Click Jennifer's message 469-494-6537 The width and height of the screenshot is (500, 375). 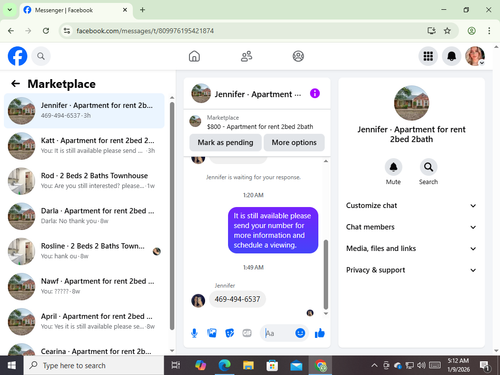[237, 299]
